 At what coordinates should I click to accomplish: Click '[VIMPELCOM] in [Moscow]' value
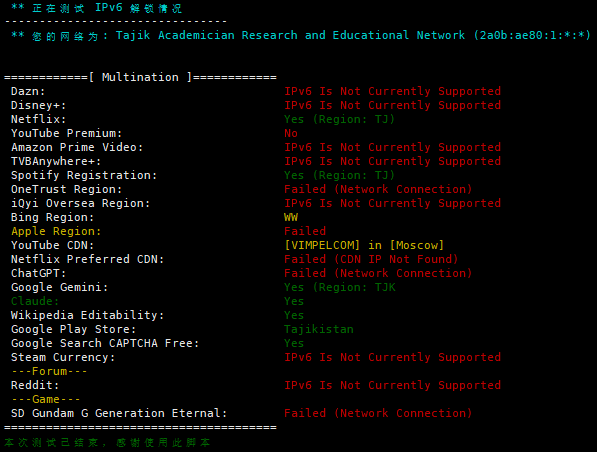point(364,245)
